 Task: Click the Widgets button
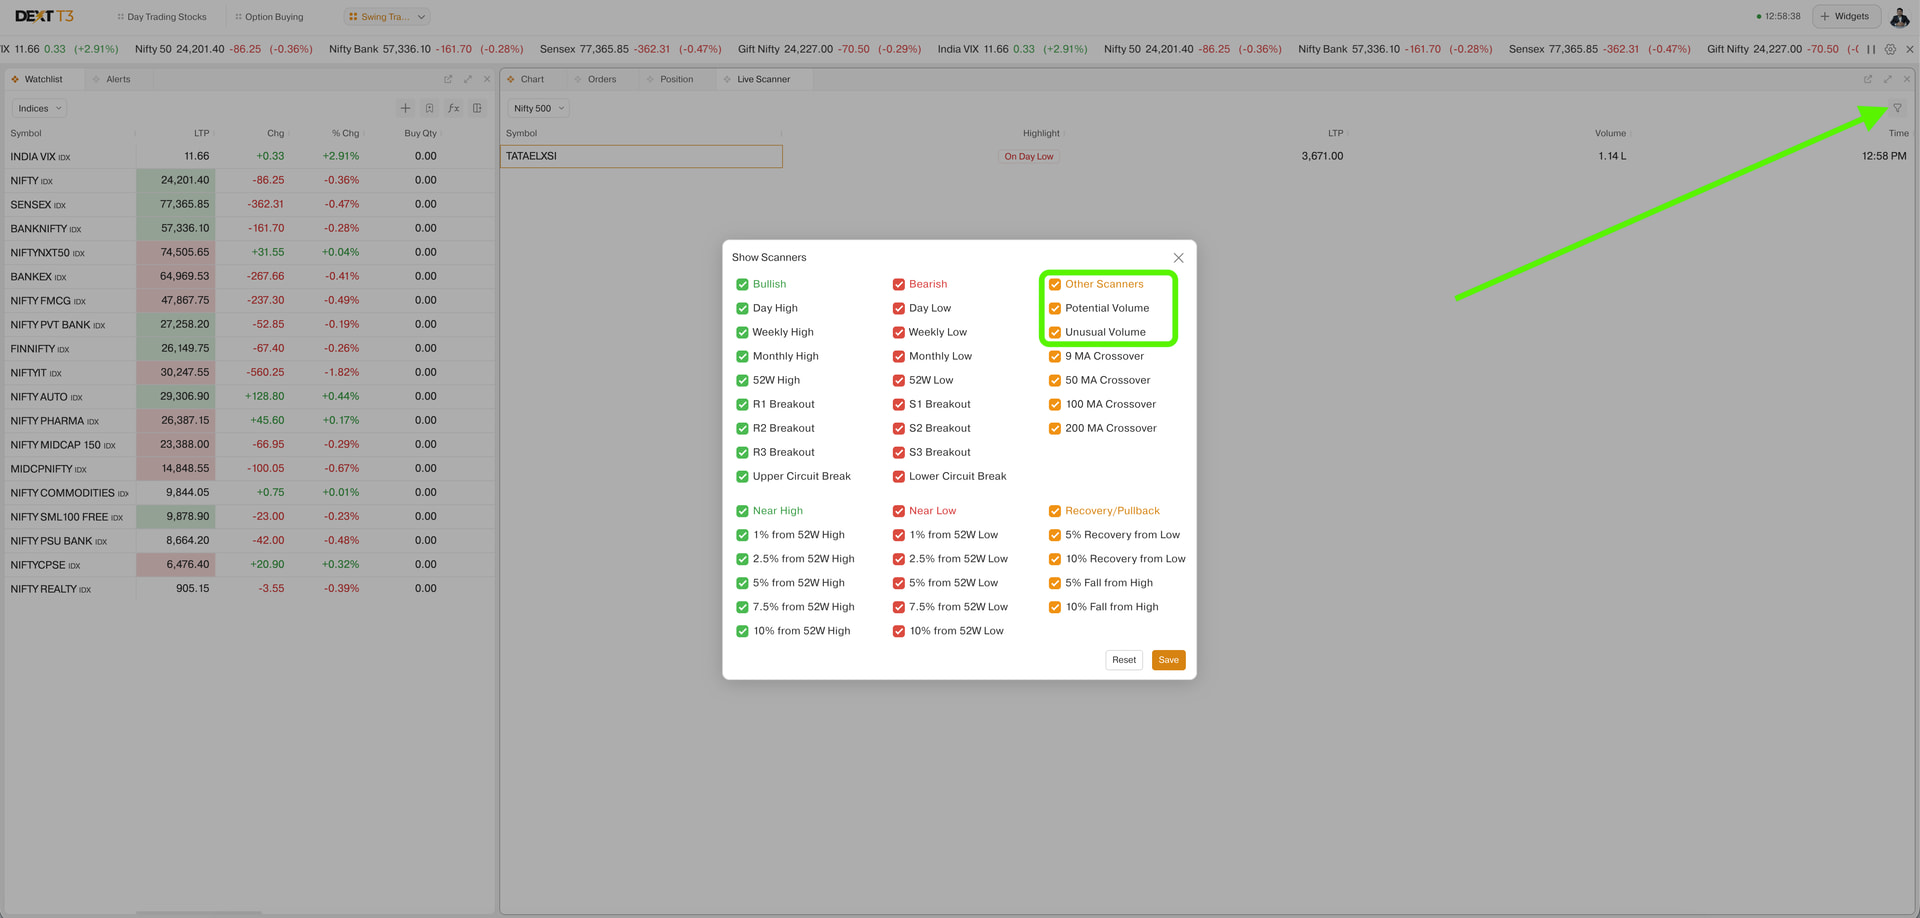pyautogui.click(x=1846, y=16)
